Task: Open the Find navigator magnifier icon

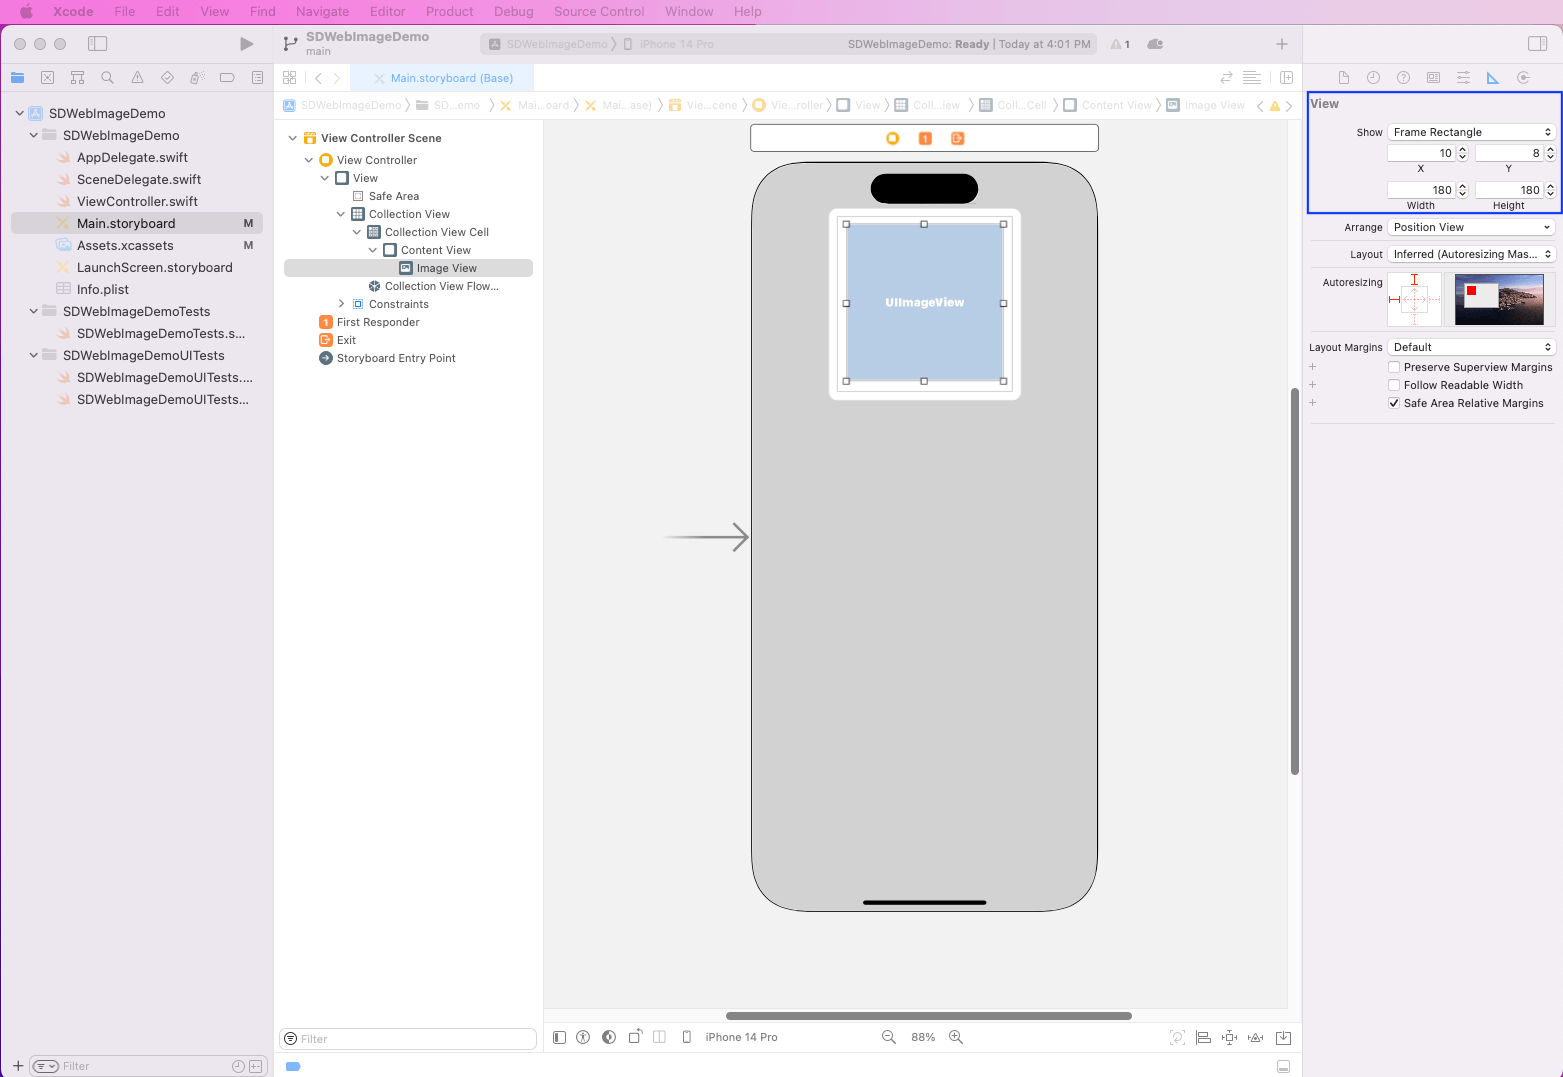Action: [107, 78]
